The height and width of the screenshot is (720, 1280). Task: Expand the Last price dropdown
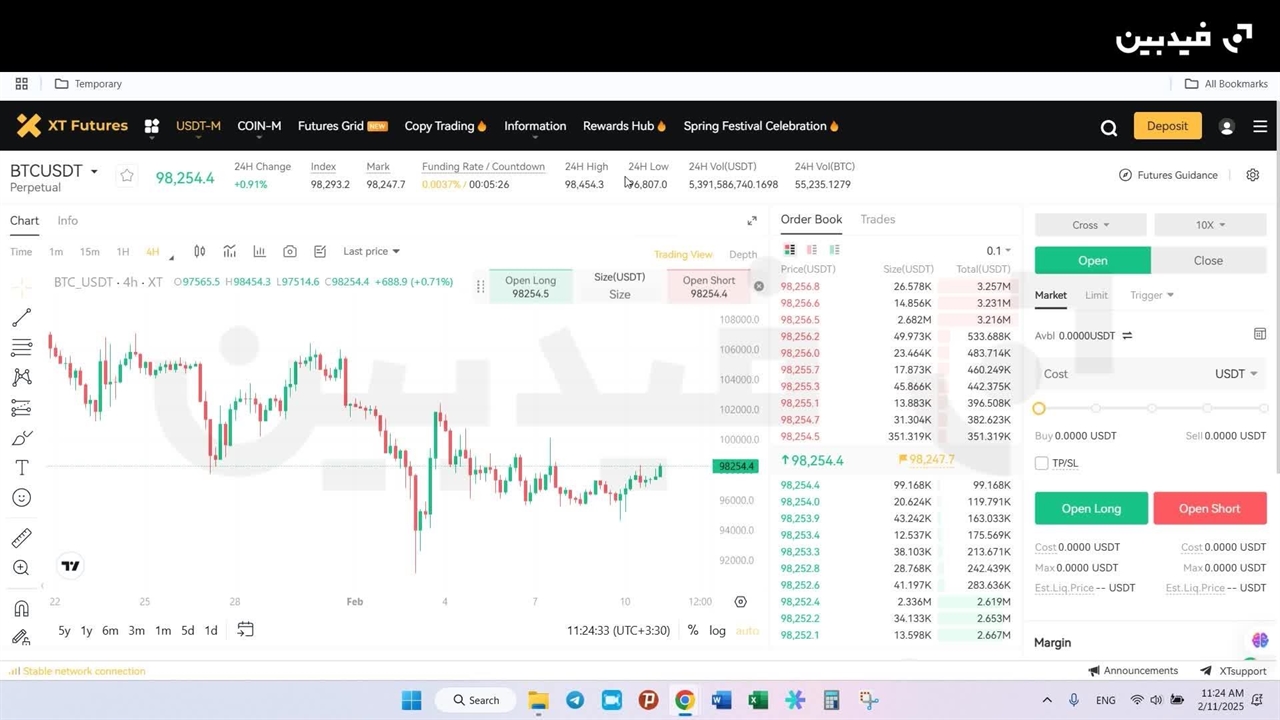tap(371, 252)
